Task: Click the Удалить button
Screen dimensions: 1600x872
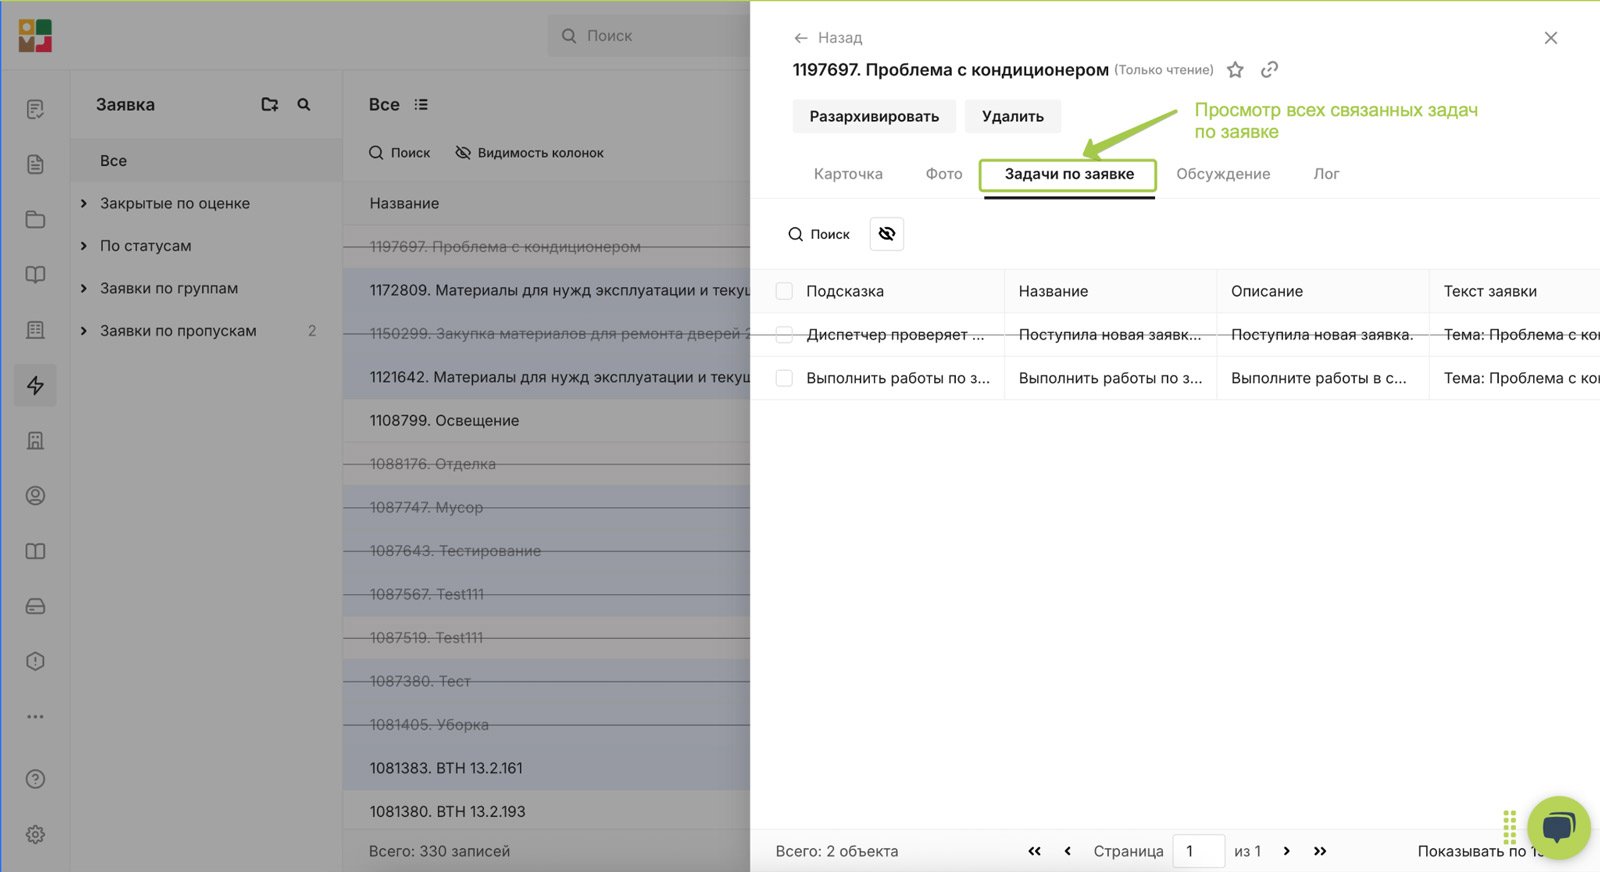Action: (x=1013, y=116)
